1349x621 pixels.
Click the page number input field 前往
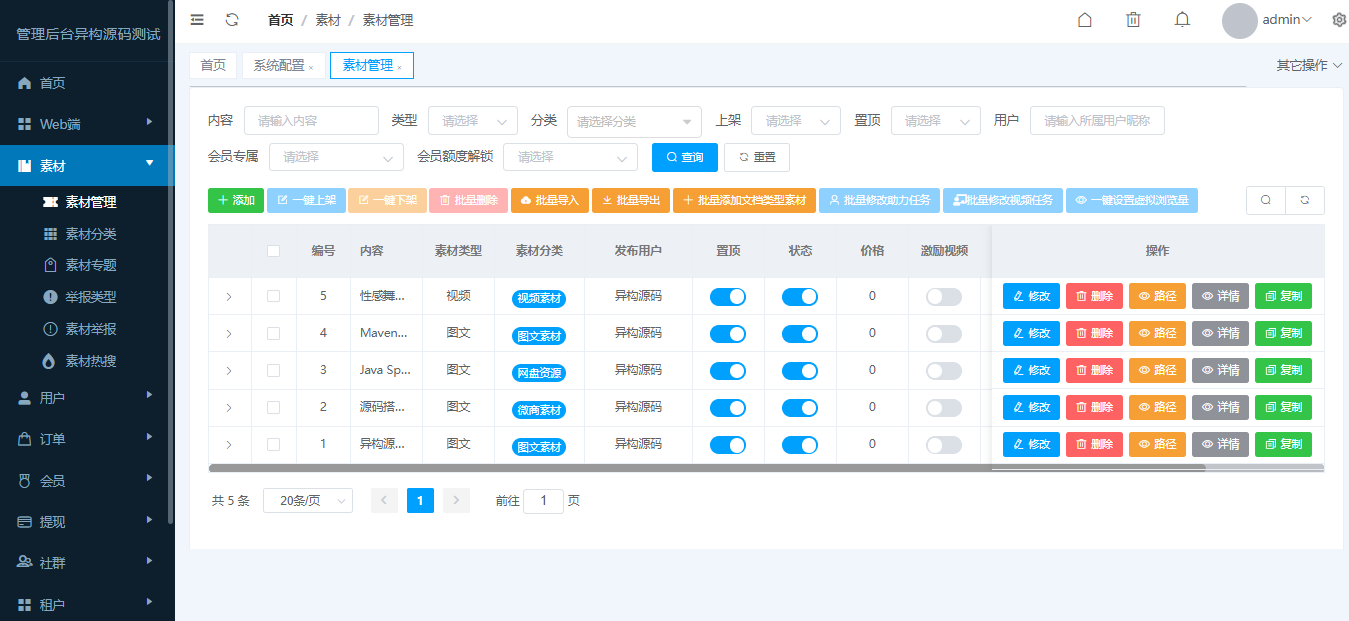[x=543, y=500]
